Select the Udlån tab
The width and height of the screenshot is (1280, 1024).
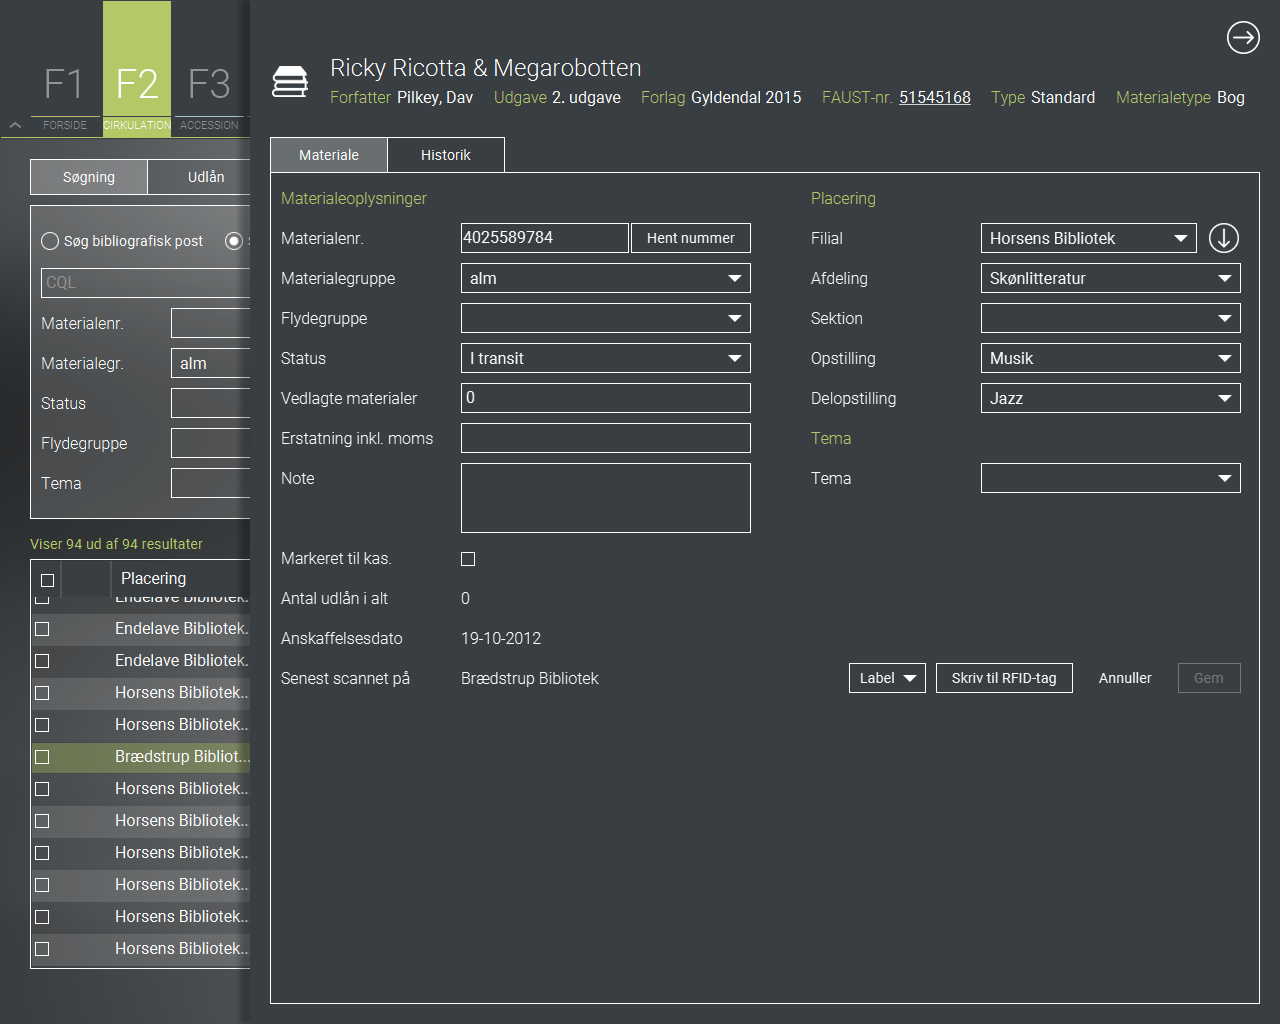200,177
